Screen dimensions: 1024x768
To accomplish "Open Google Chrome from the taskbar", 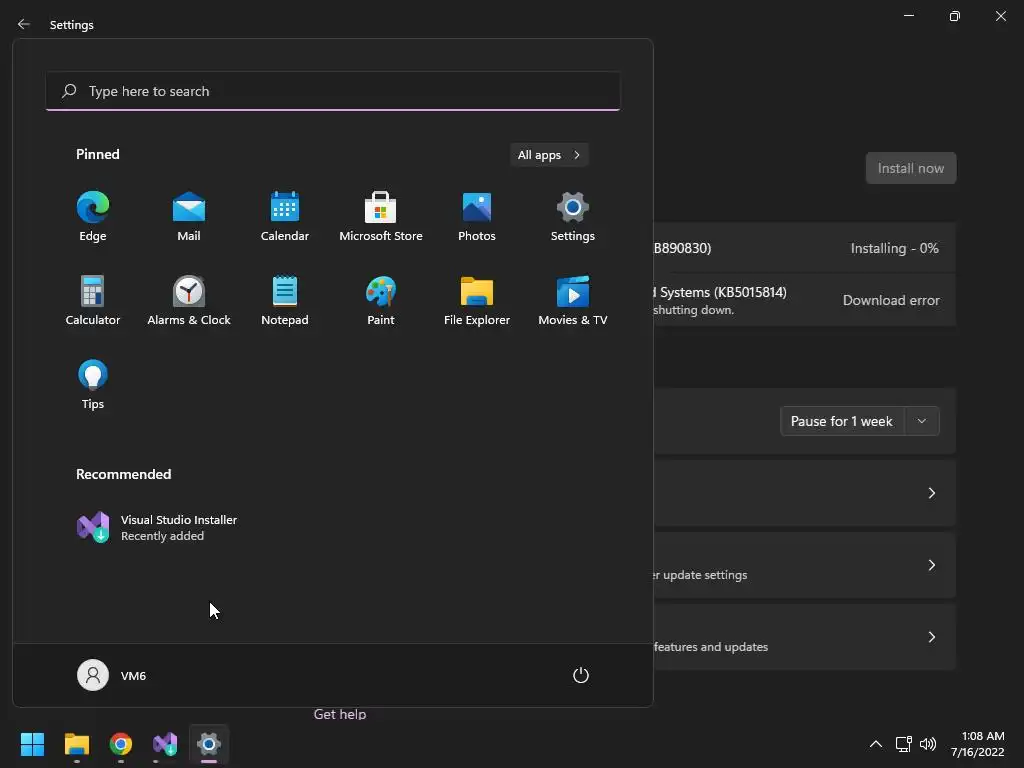I will (121, 744).
